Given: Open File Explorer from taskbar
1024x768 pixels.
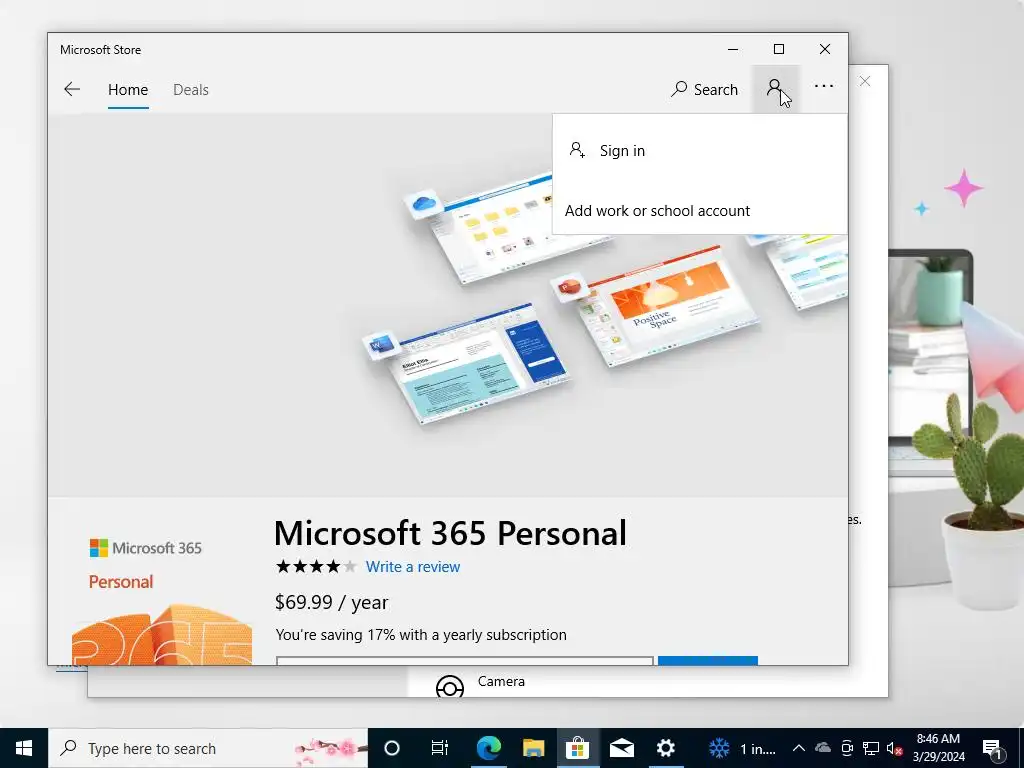Looking at the screenshot, I should (533, 748).
